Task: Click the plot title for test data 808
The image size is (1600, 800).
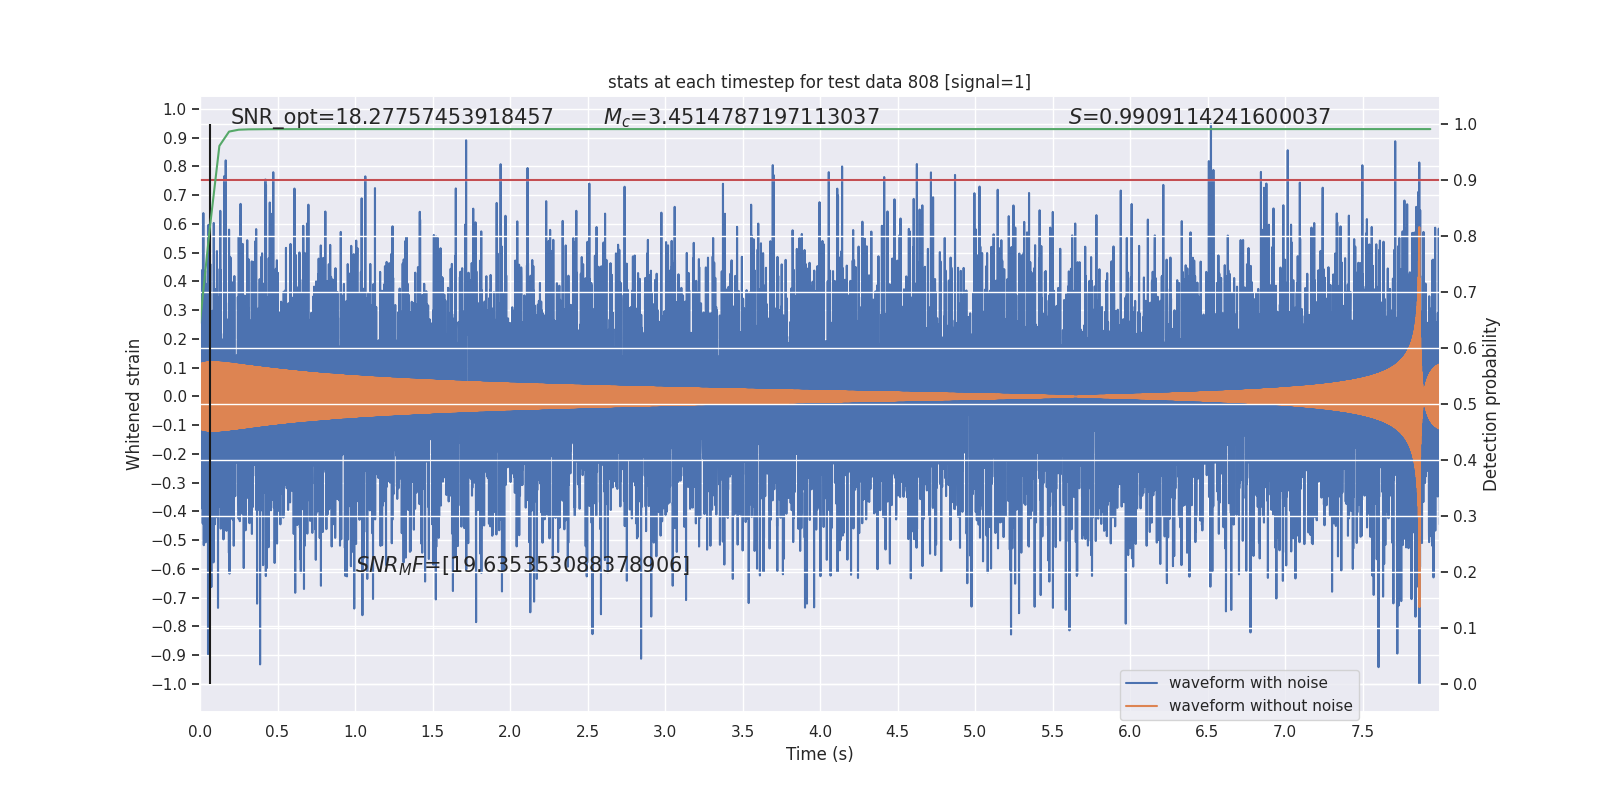Action: coord(819,82)
